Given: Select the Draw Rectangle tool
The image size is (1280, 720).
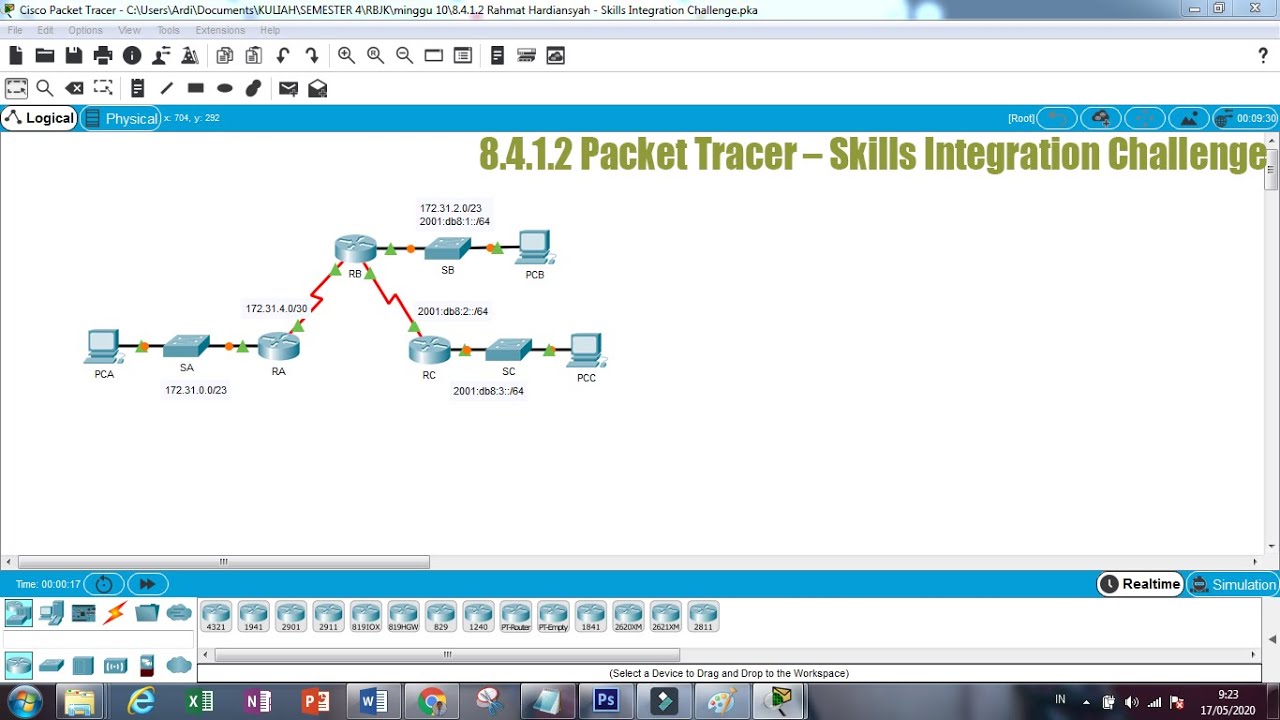Looking at the screenshot, I should (196, 88).
